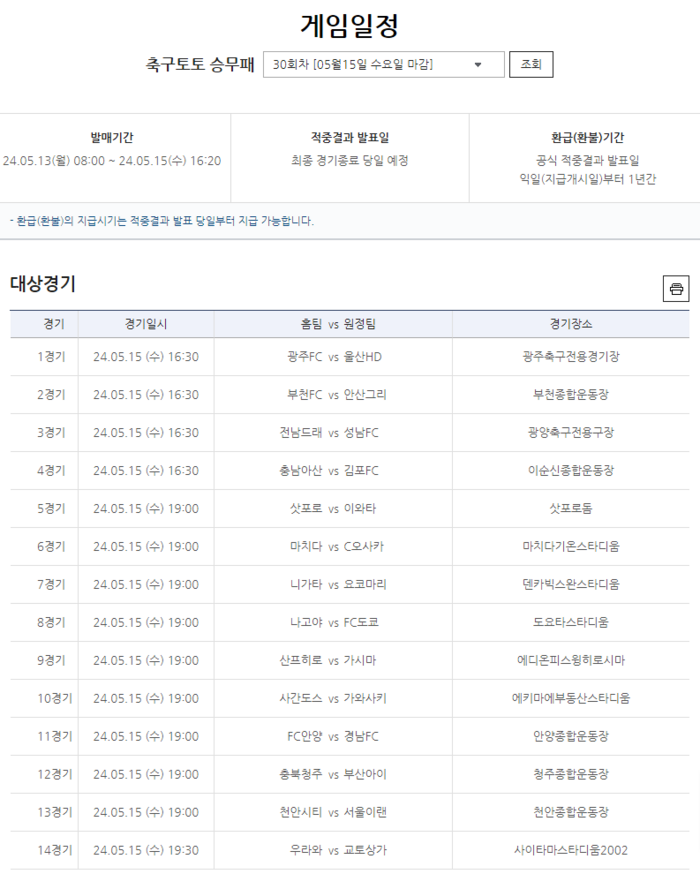Select the 사간도스 vs 가와사키 match
Viewport: 700px width, 874px height.
tap(333, 699)
